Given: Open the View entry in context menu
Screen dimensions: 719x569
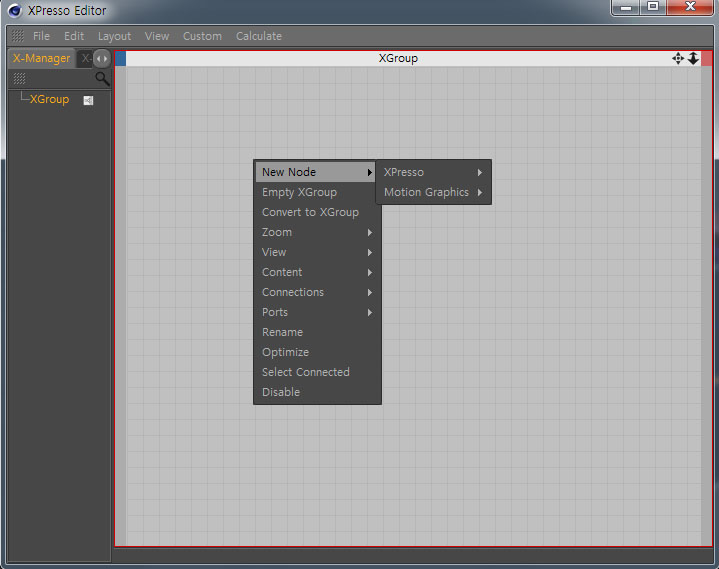Looking at the screenshot, I should pyautogui.click(x=317, y=252).
